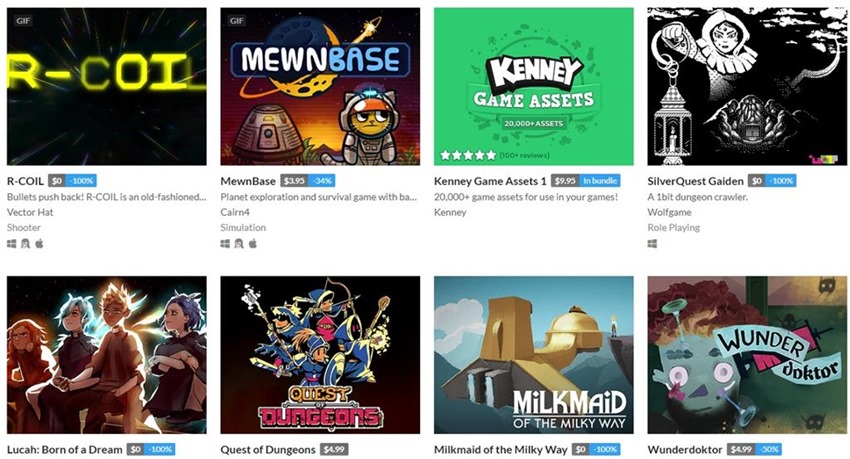This screenshot has height=459, width=850.
Task: Click the Windows icon under SilverQuest Gaiden
Action: point(652,244)
